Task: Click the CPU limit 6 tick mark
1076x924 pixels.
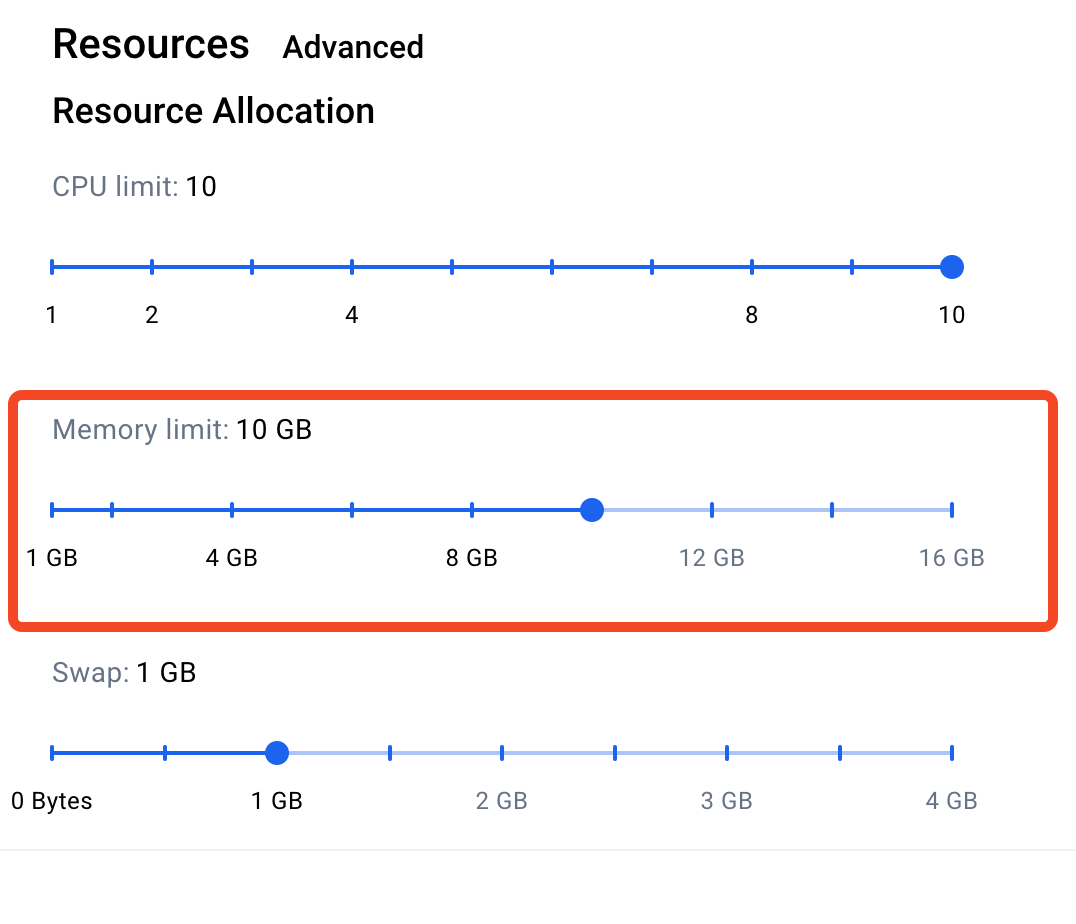Action: pyautogui.click(x=552, y=267)
